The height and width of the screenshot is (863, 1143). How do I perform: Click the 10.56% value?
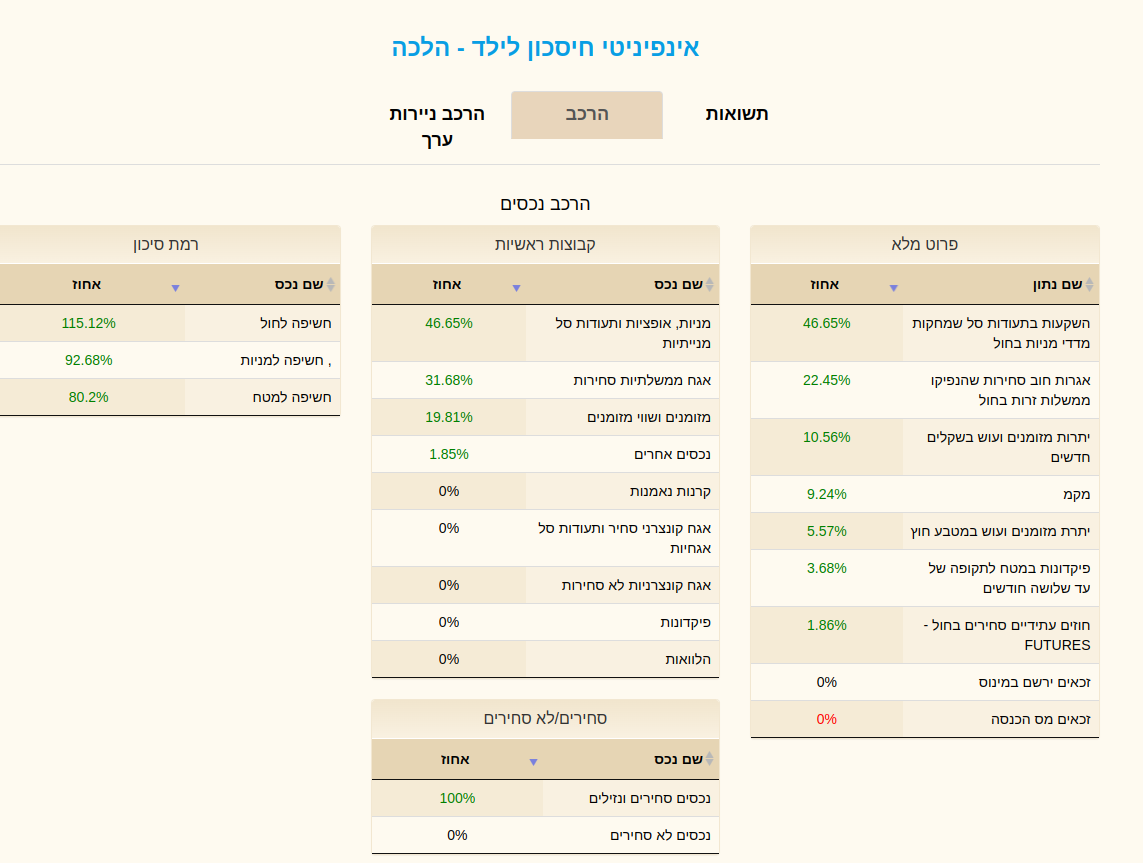(x=827, y=437)
